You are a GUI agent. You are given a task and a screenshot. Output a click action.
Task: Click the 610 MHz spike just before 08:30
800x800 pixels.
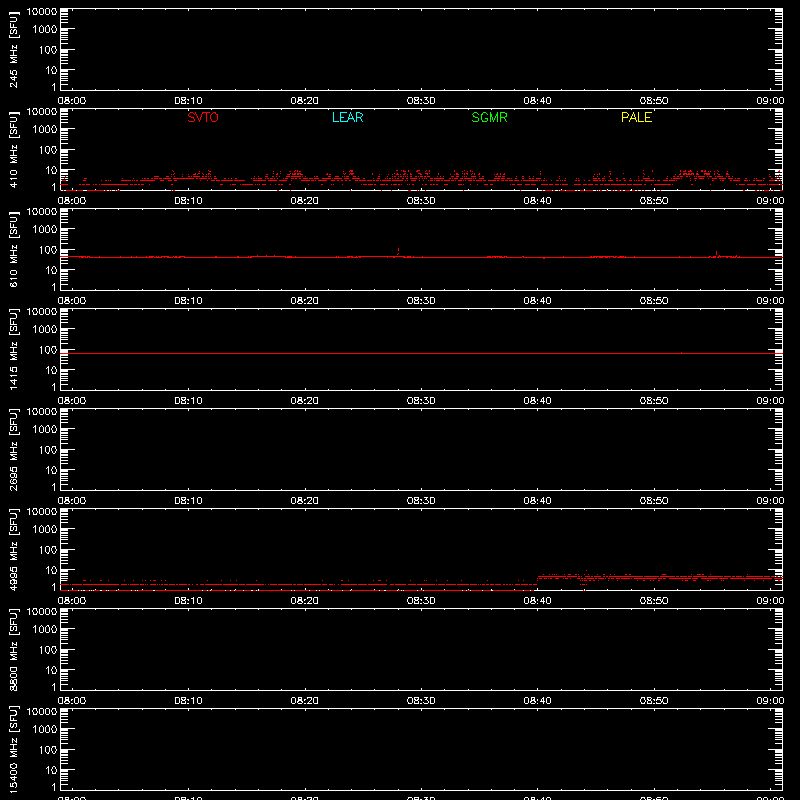[x=398, y=252]
